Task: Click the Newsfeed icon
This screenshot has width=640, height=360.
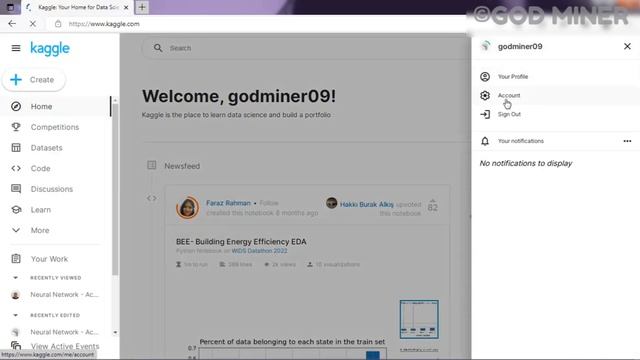Action: 151,165
